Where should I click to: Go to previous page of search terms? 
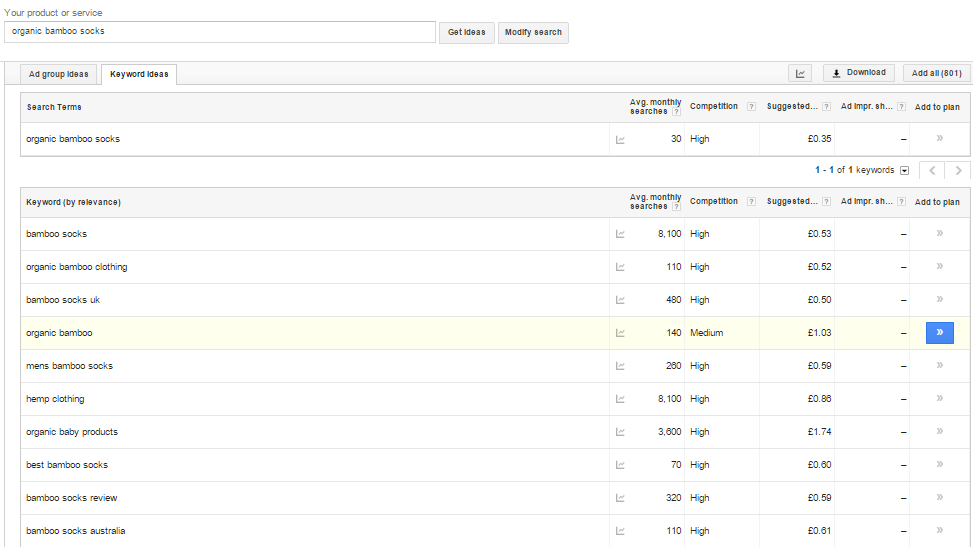931,171
